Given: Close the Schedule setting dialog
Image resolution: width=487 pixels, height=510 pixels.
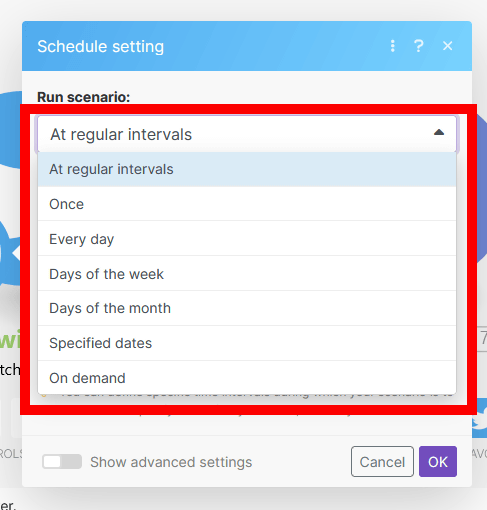Looking at the screenshot, I should pyautogui.click(x=448, y=46).
